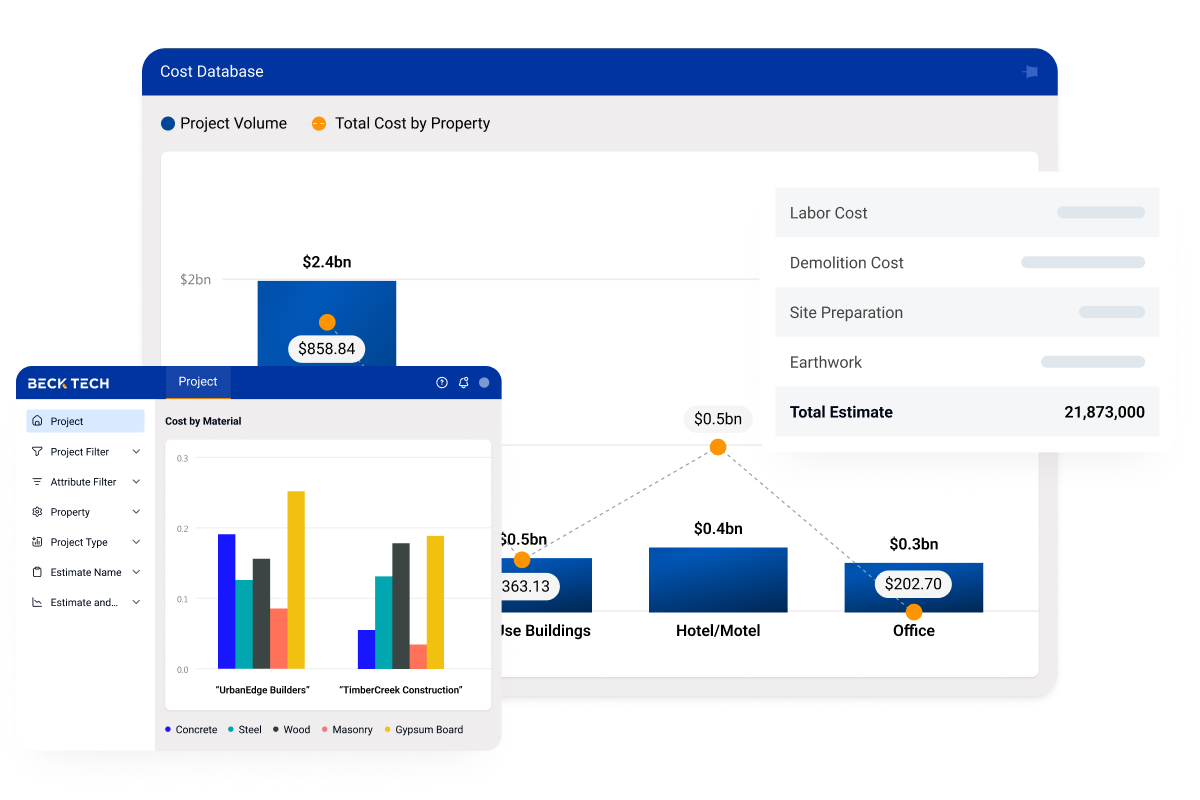
Task: Click the clipboard icon for Estimate Name
Action: [x=37, y=572]
